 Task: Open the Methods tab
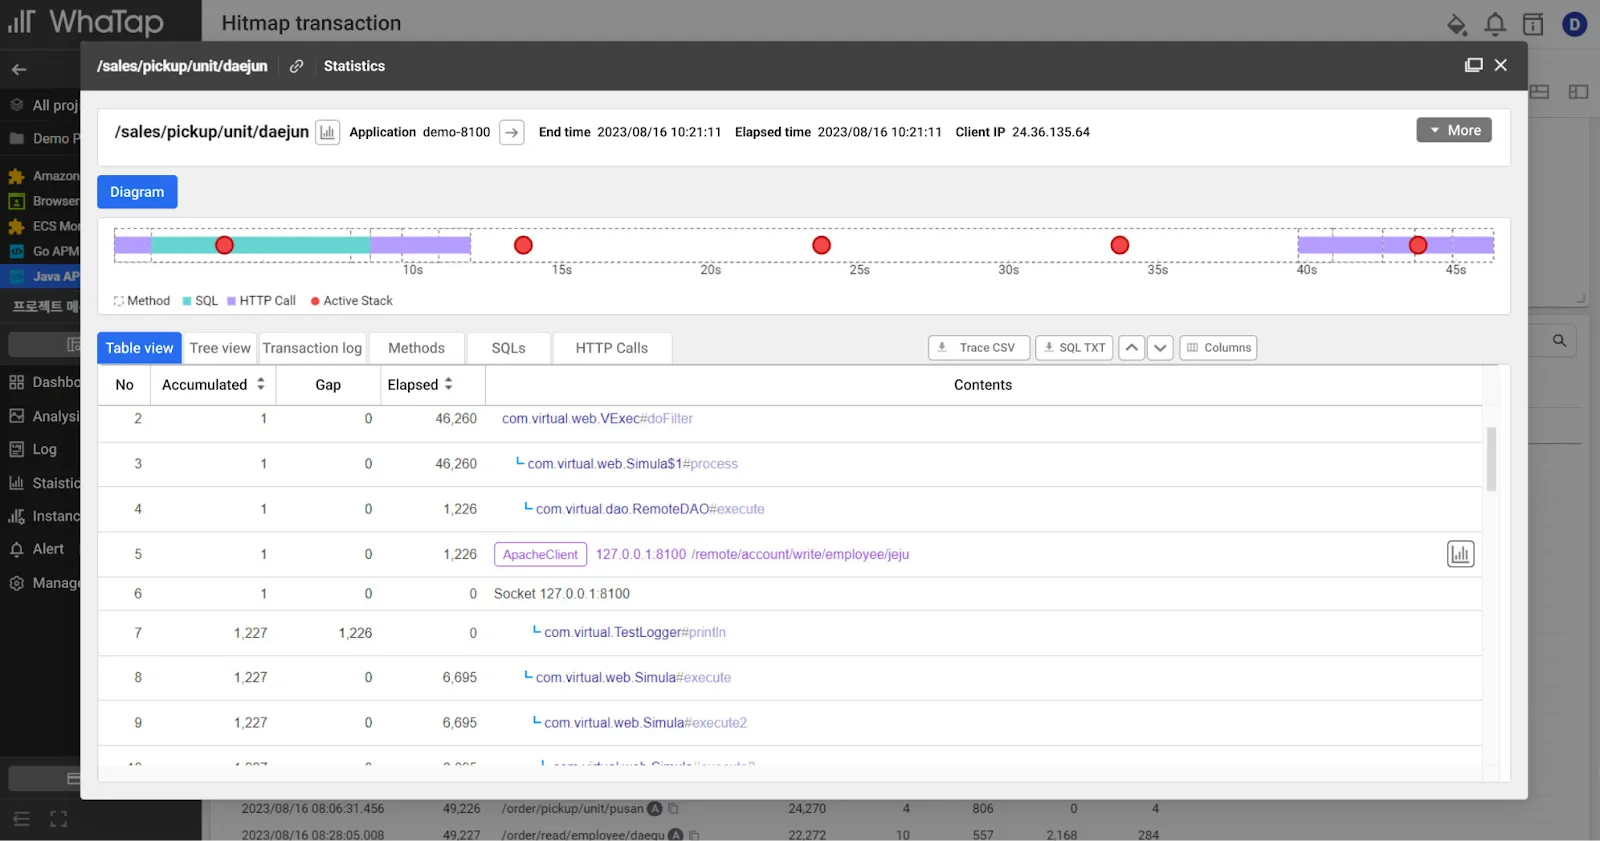(x=416, y=348)
